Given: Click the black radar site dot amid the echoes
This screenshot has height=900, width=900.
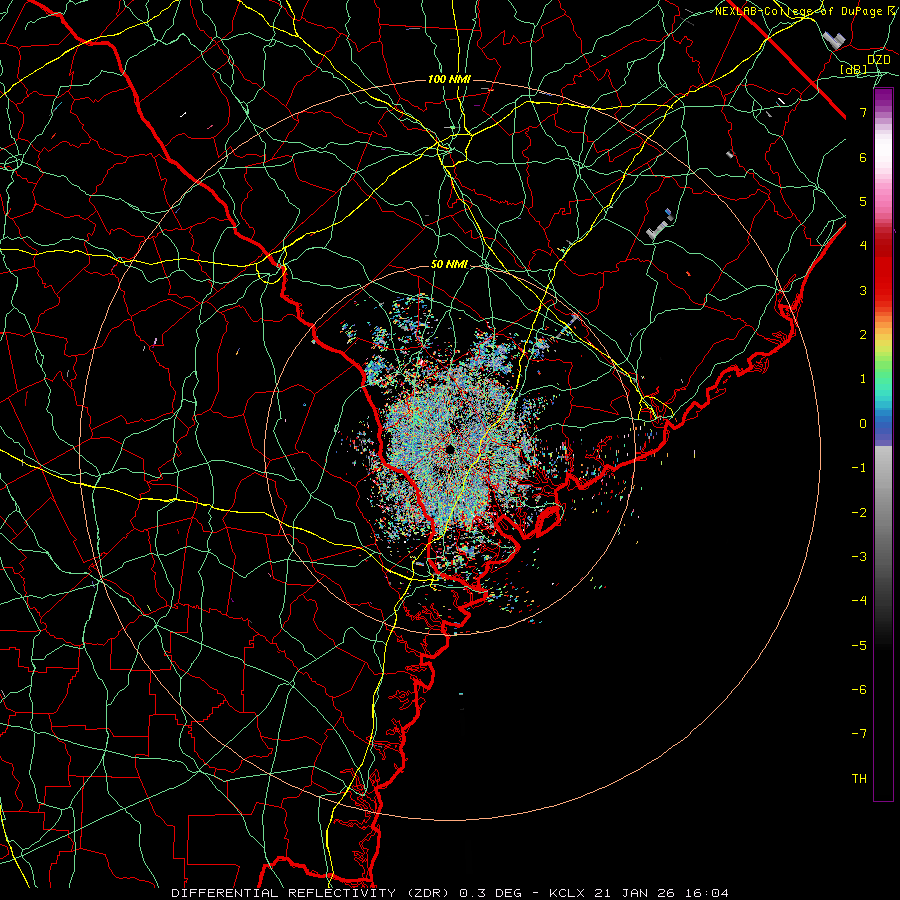Looking at the screenshot, I should (450, 449).
